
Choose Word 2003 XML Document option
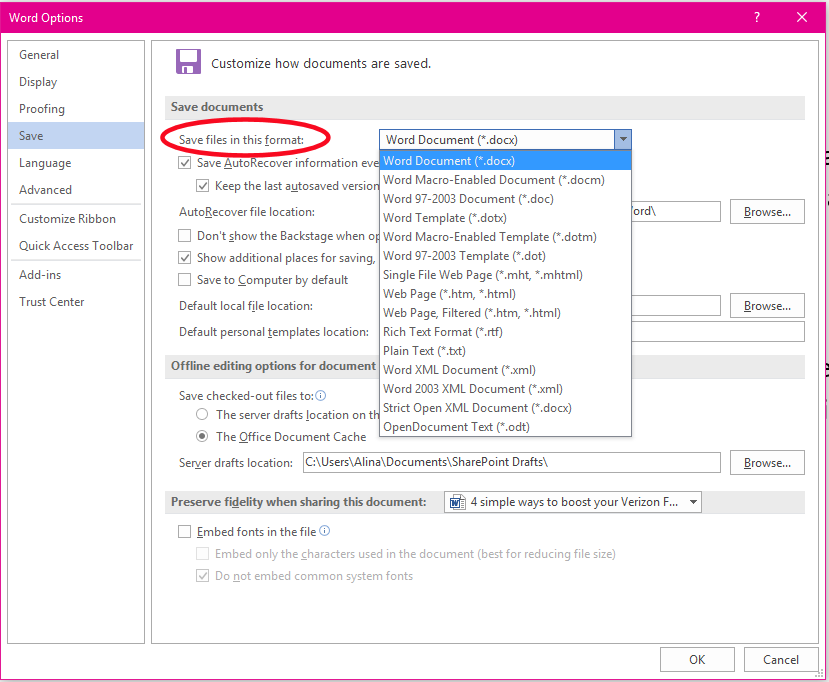click(505, 389)
